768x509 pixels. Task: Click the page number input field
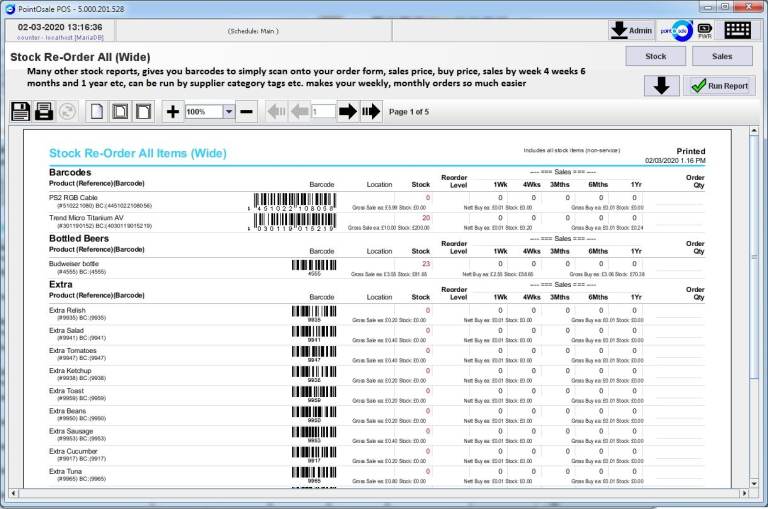322,112
